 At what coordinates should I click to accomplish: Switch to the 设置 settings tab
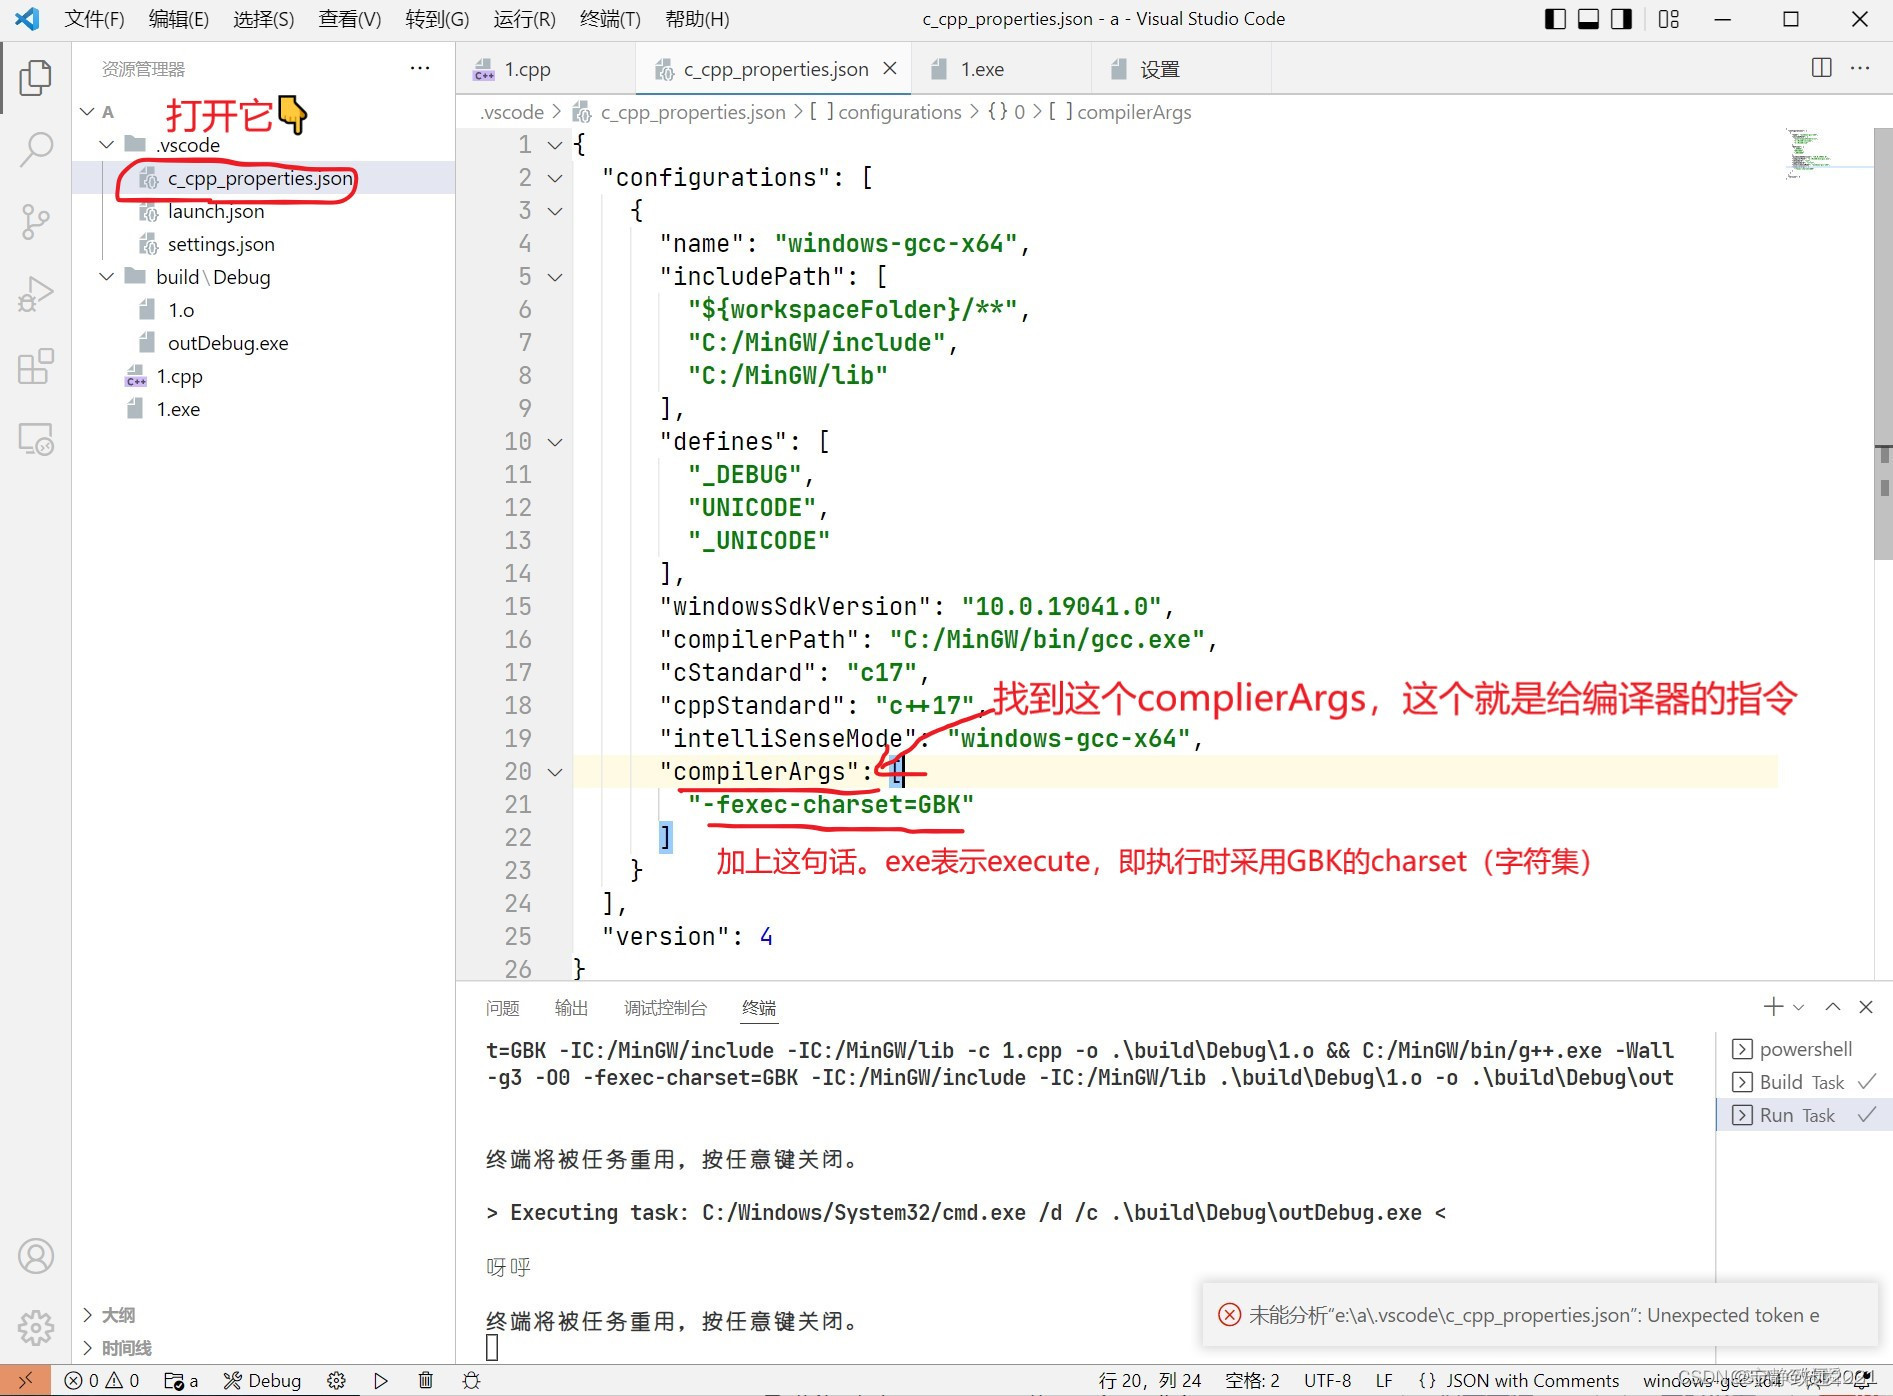click(1182, 69)
